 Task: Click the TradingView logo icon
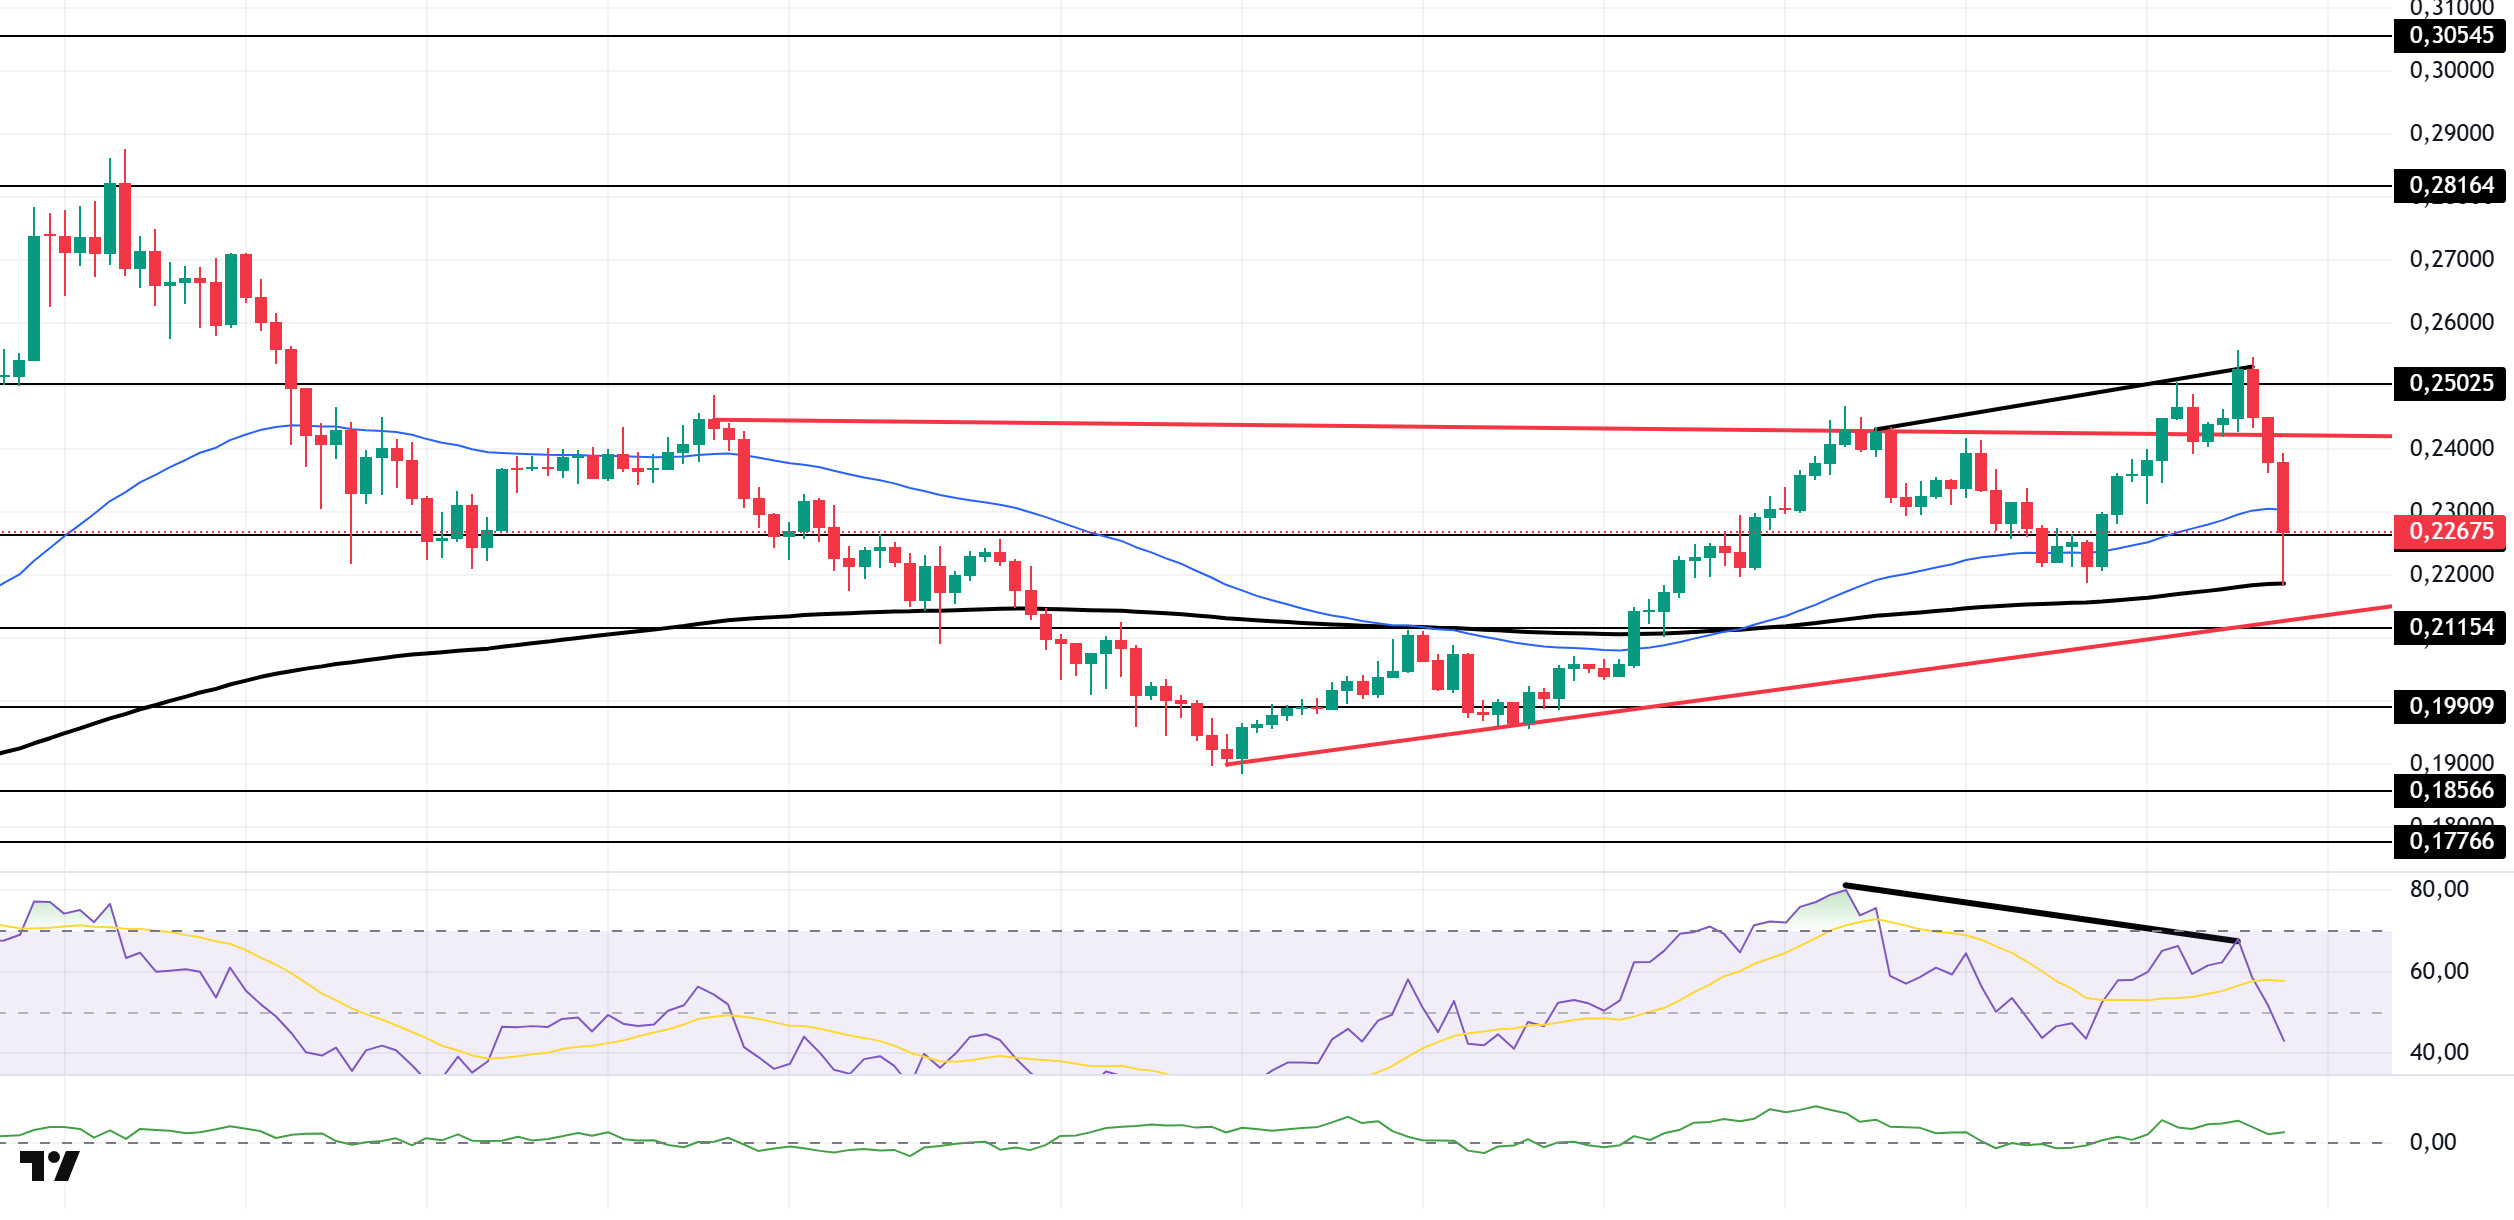pyautogui.click(x=49, y=1166)
